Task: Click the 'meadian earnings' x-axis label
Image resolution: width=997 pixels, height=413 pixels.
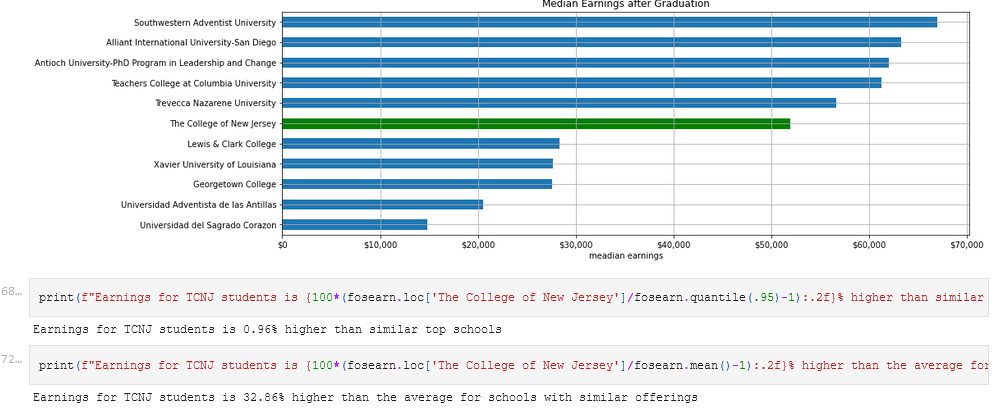Action: [626, 256]
